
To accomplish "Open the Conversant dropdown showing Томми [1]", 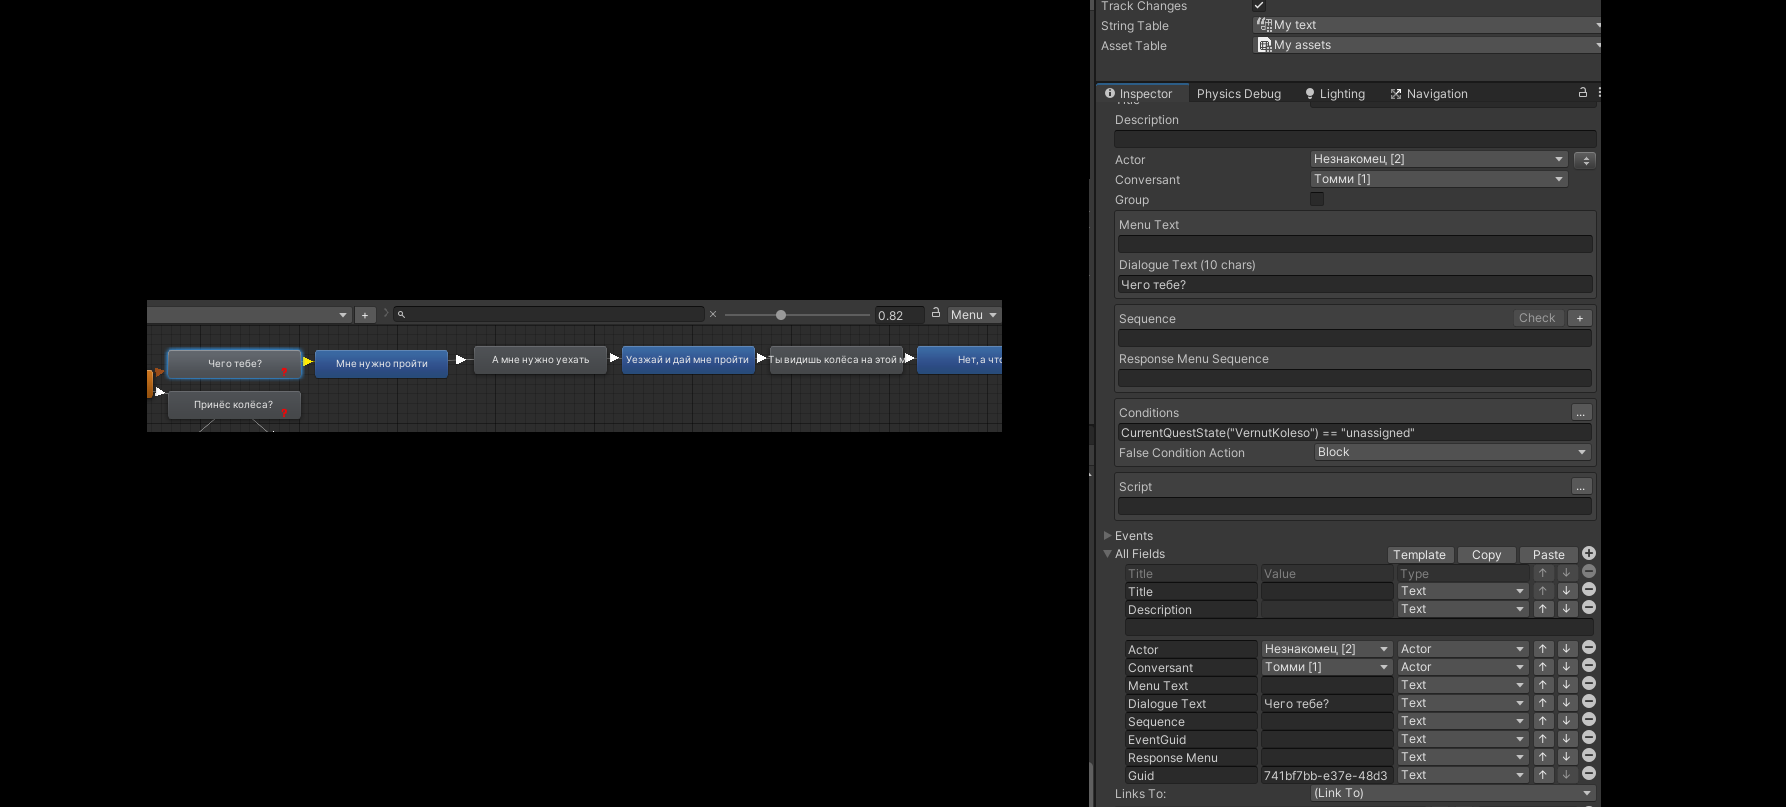I will pos(1439,179).
